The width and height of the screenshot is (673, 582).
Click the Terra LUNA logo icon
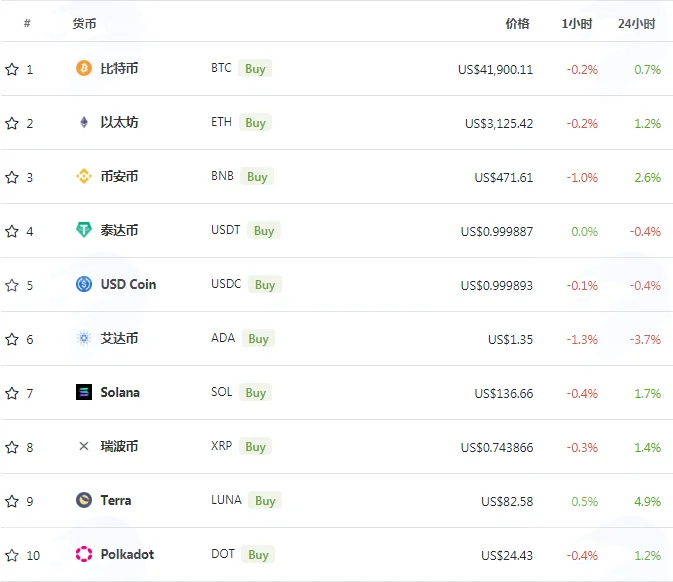click(x=84, y=500)
